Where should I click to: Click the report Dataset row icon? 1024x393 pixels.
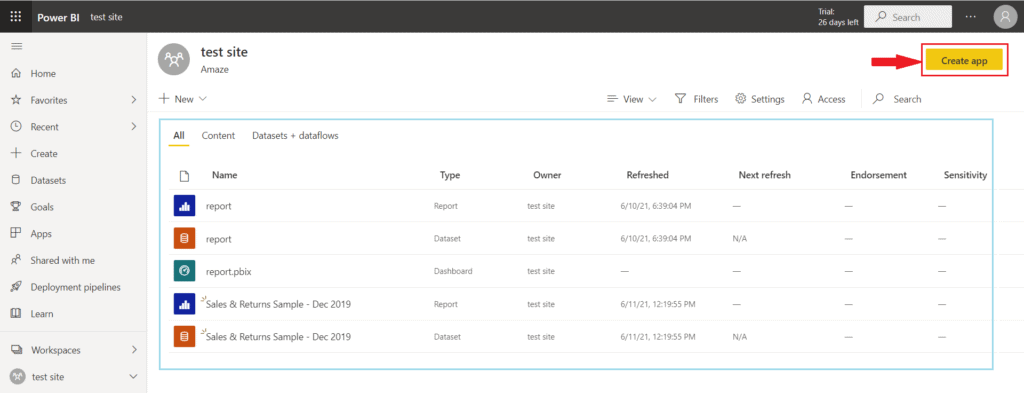184,238
